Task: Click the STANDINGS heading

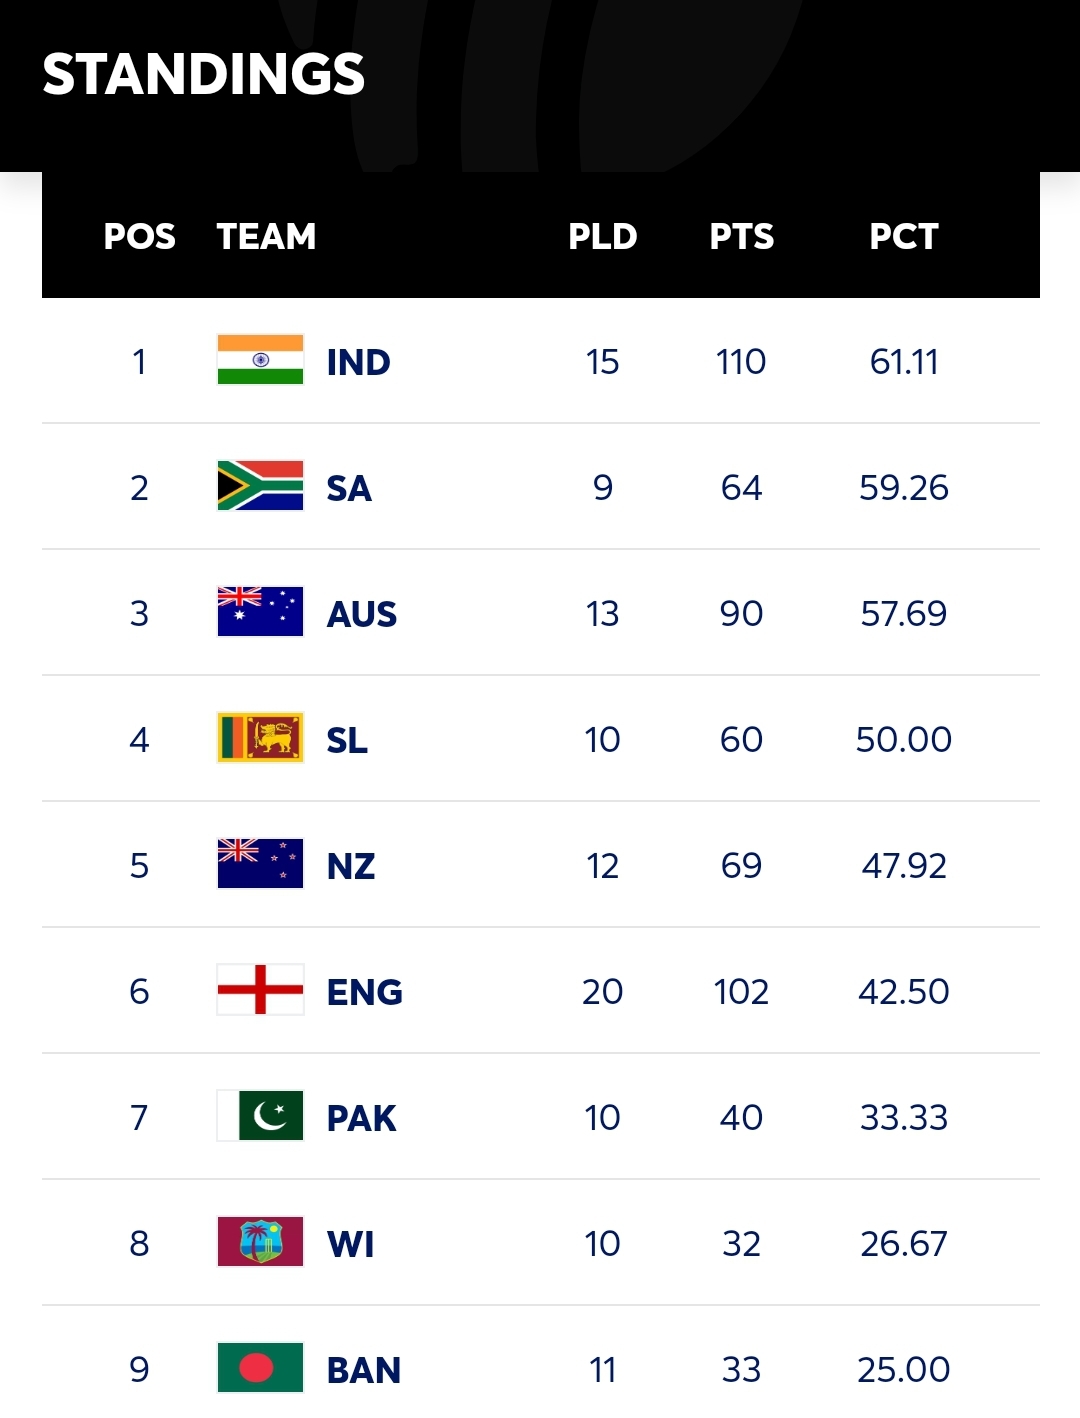Action: (x=204, y=74)
